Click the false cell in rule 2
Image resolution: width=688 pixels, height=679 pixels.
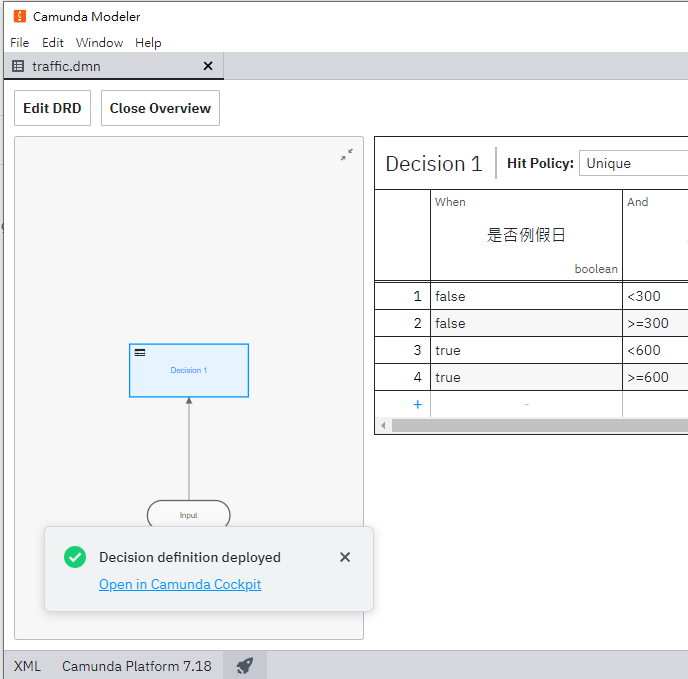[526, 323]
